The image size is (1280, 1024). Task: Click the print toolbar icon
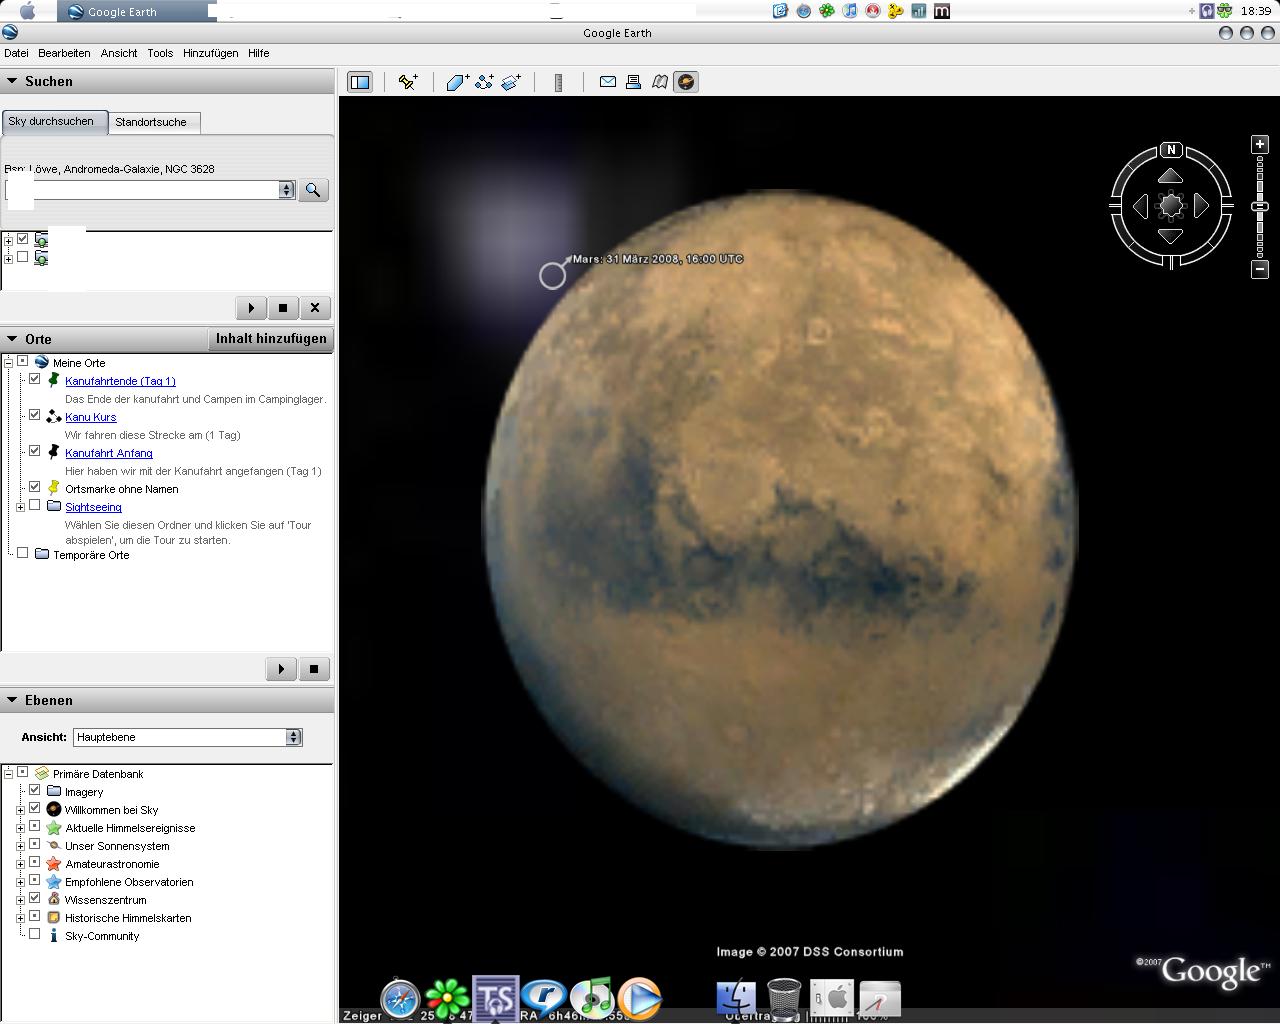tap(633, 82)
